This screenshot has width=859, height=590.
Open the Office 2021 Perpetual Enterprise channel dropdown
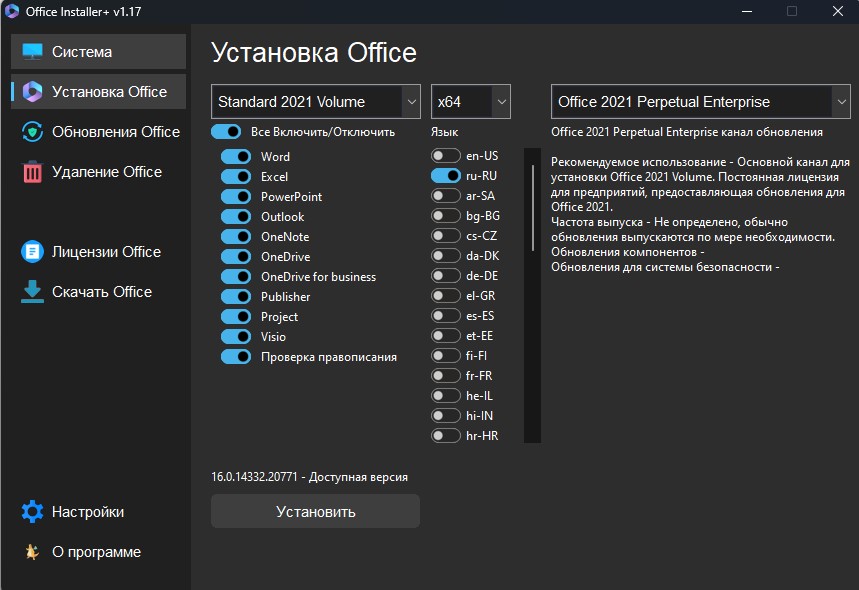(x=701, y=101)
